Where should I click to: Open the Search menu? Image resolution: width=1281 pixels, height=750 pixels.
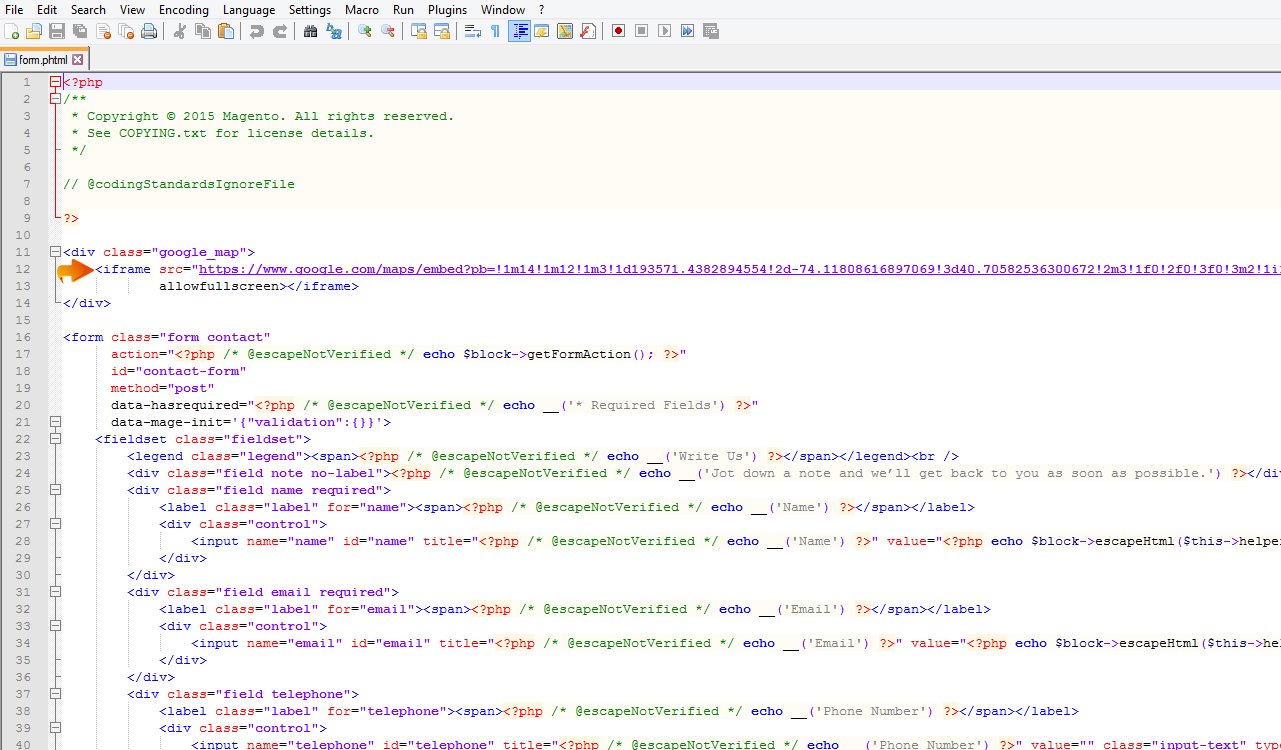pyautogui.click(x=88, y=9)
